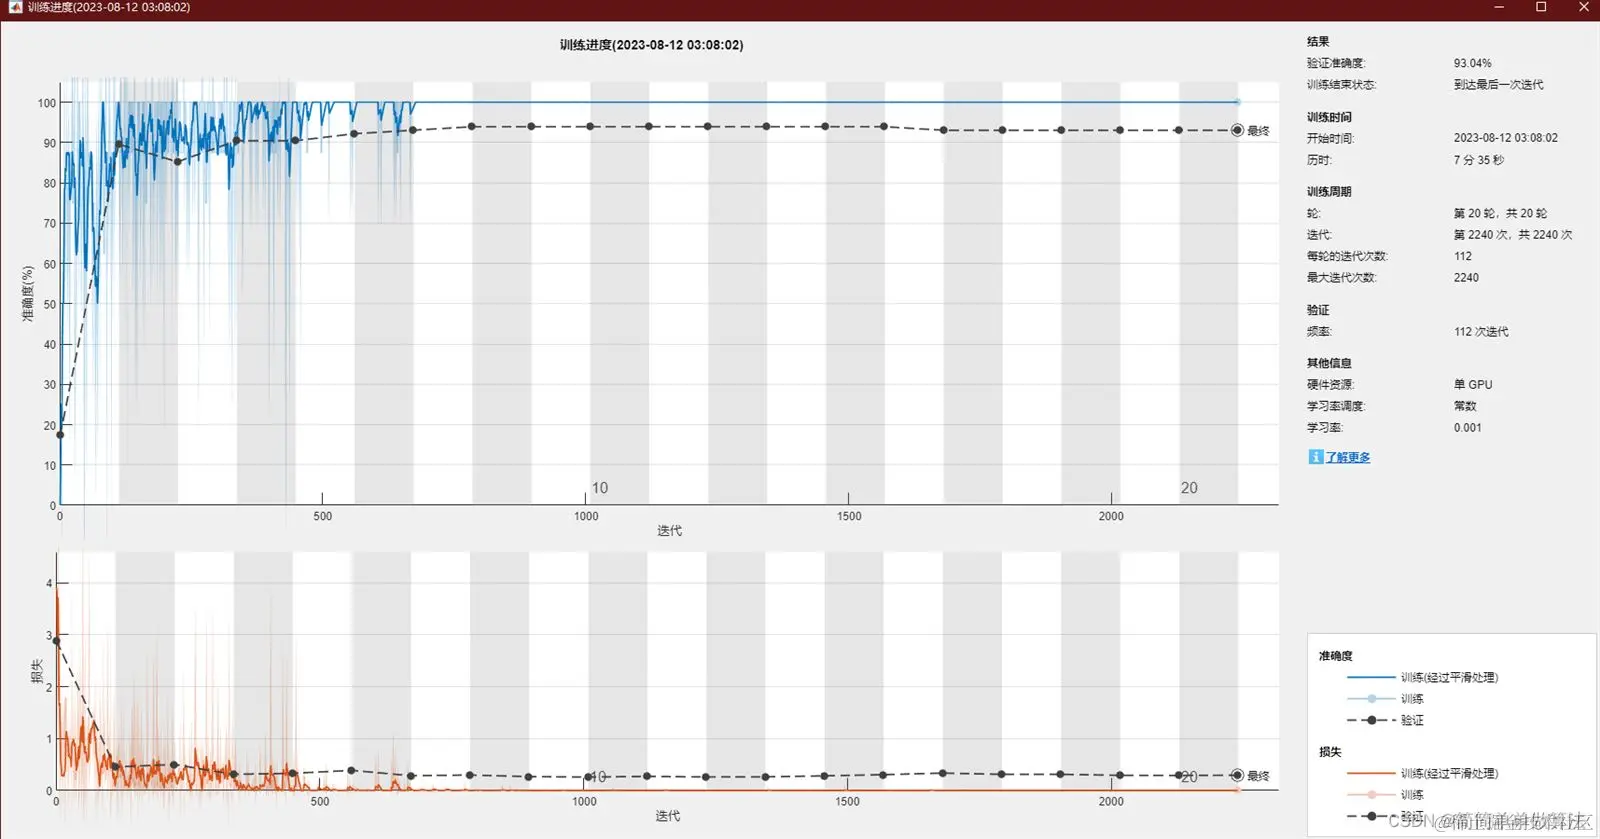The width and height of the screenshot is (1600, 839).
Task: Click the 训练结束状态 label
Action: coord(1341,85)
